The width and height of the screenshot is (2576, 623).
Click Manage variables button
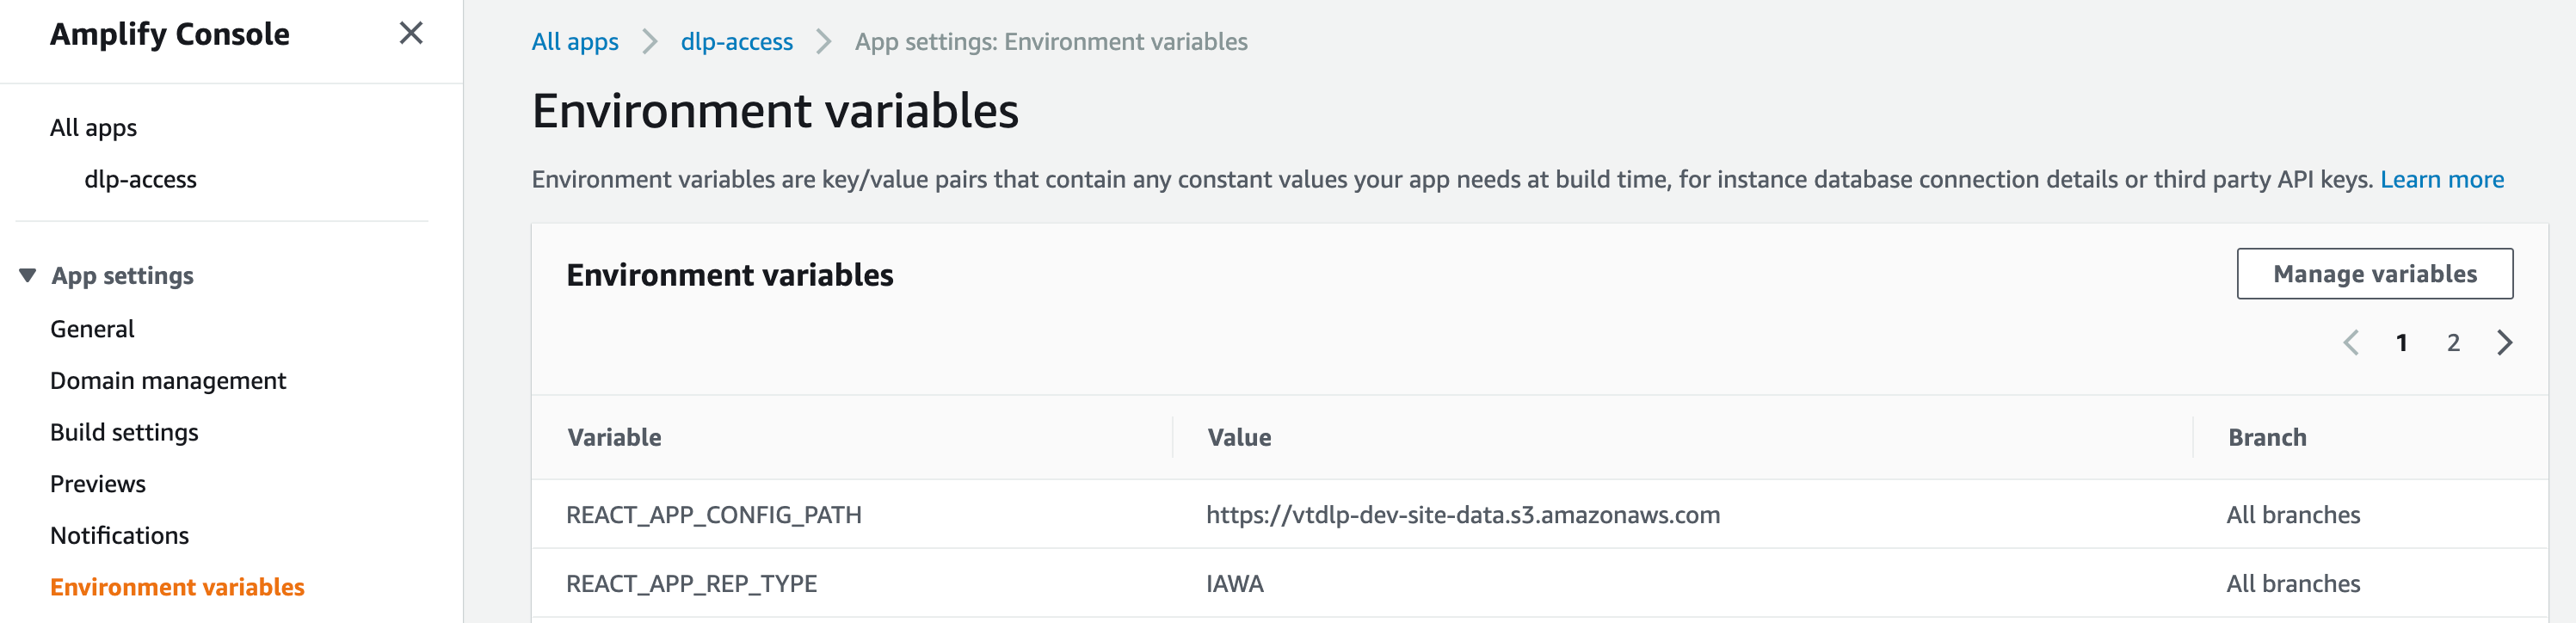coord(2374,274)
